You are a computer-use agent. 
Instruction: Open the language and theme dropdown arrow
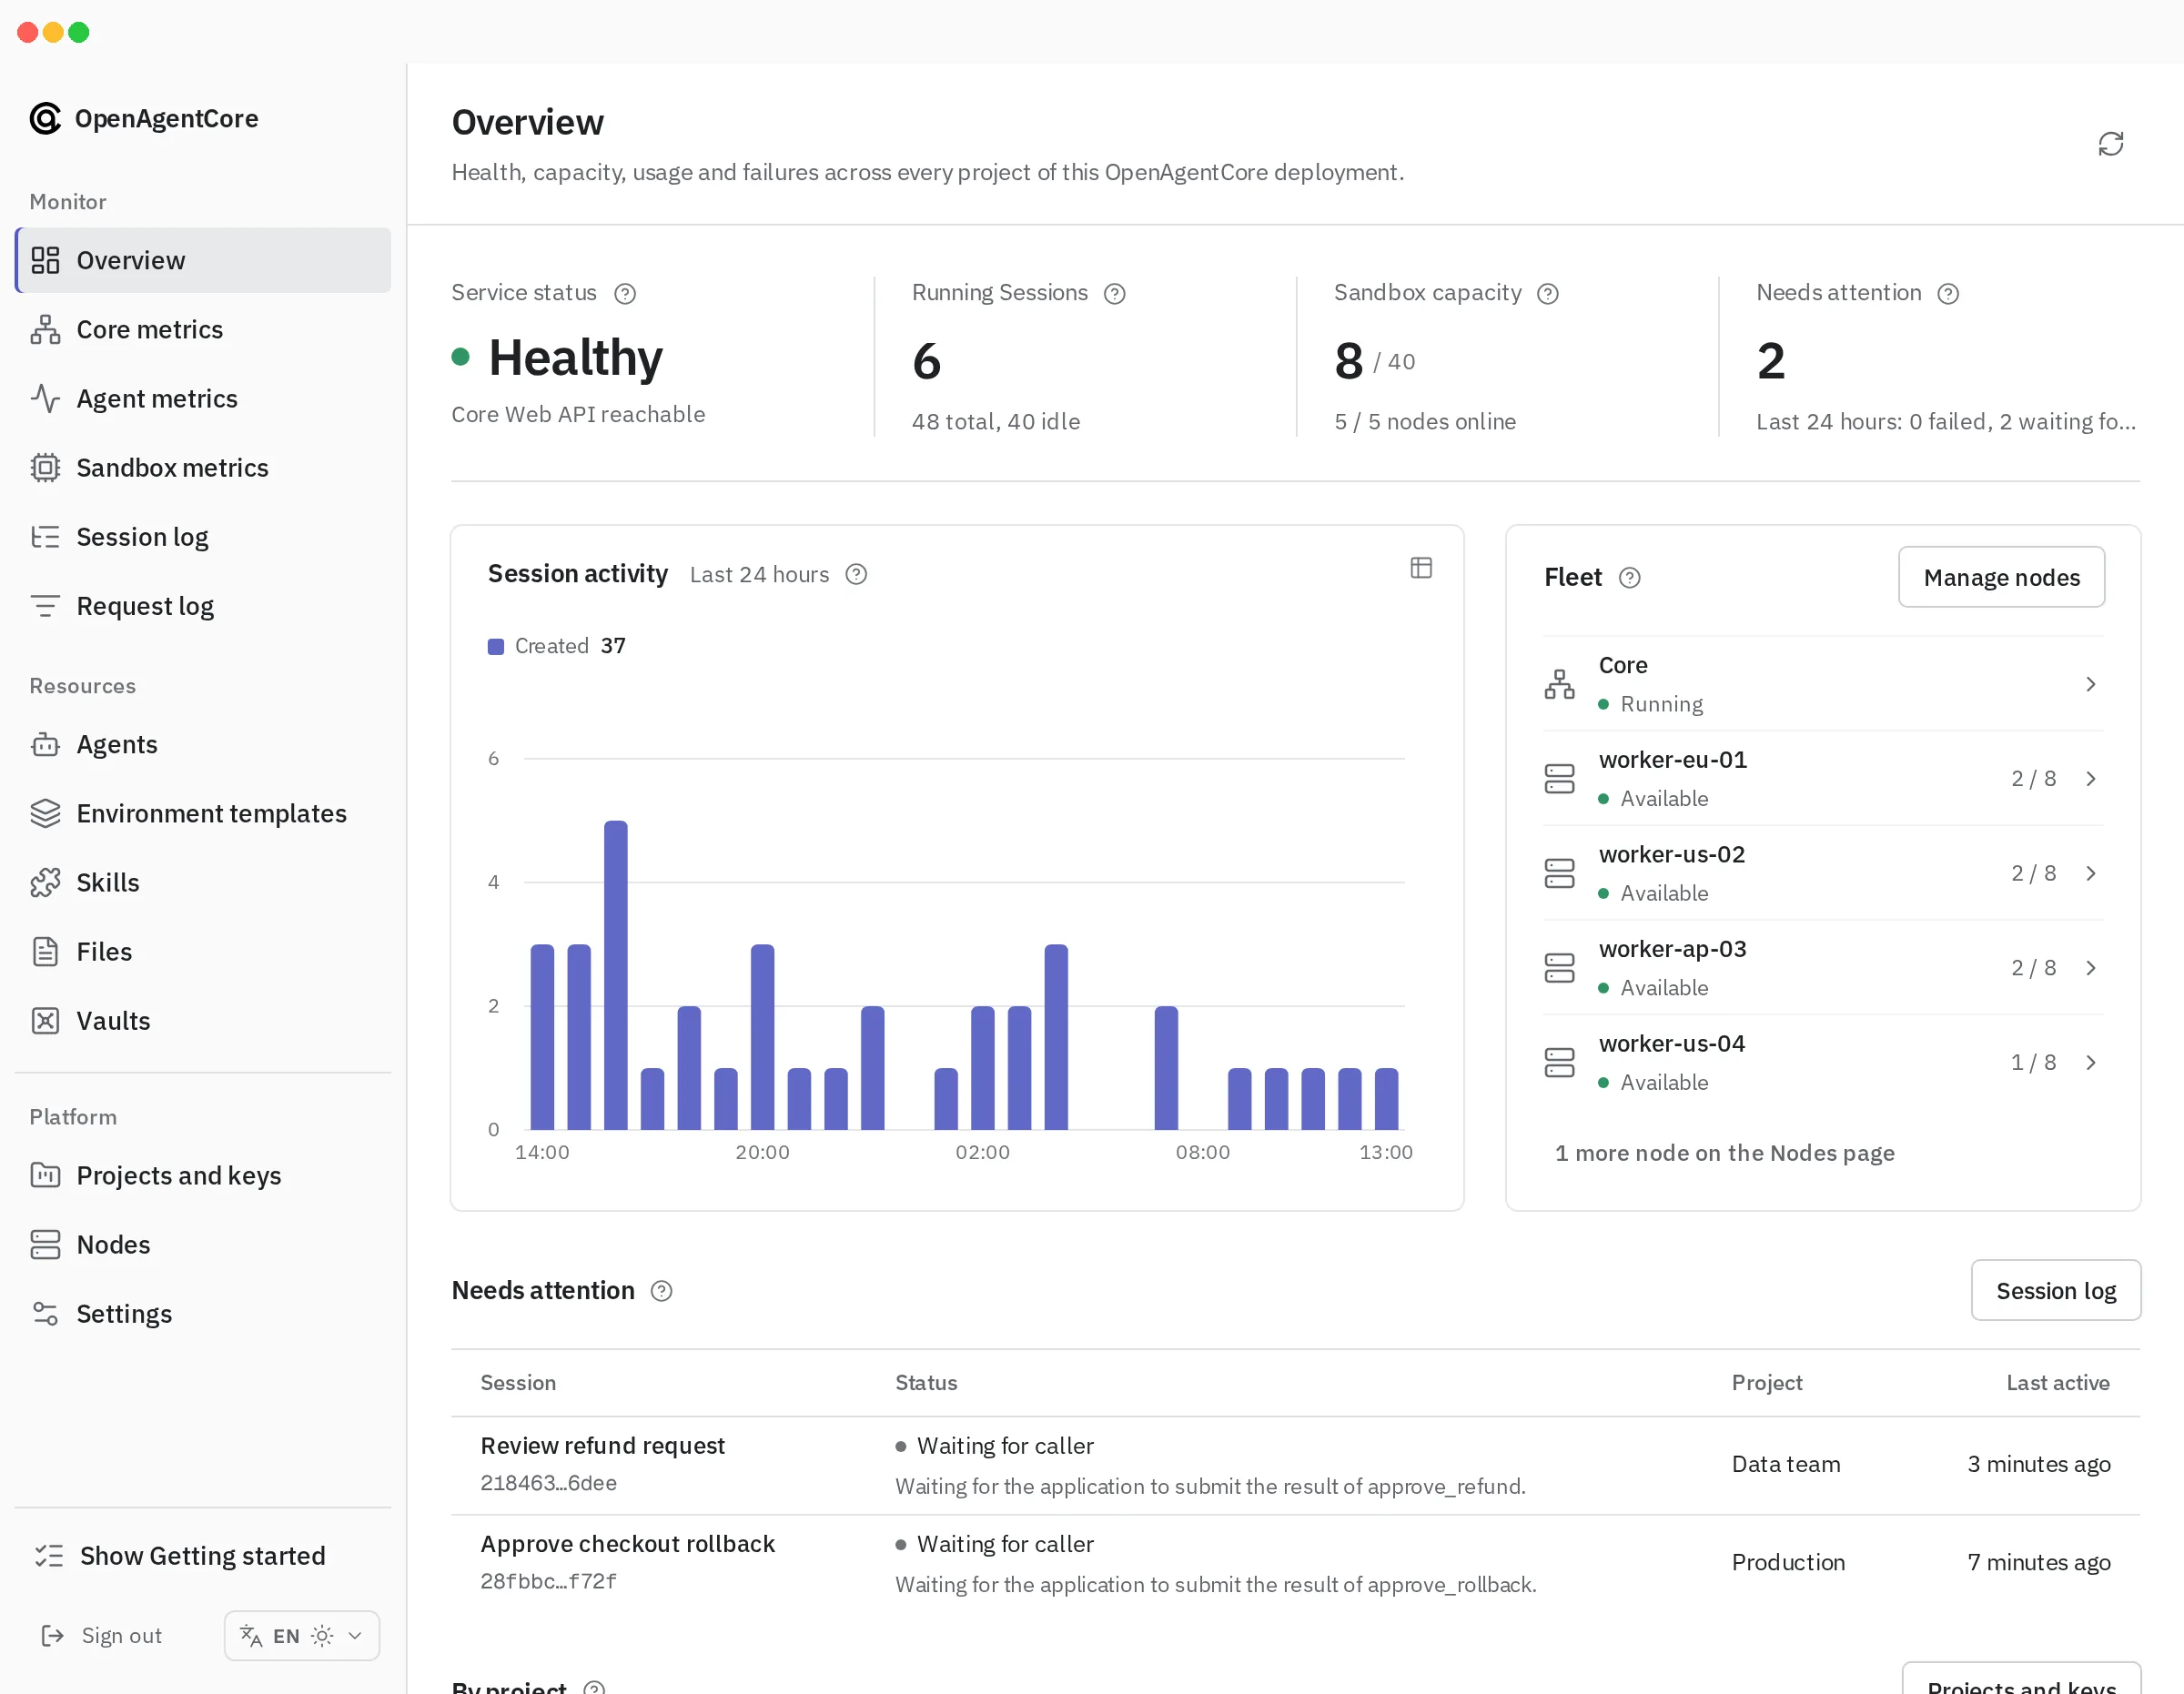(x=355, y=1635)
